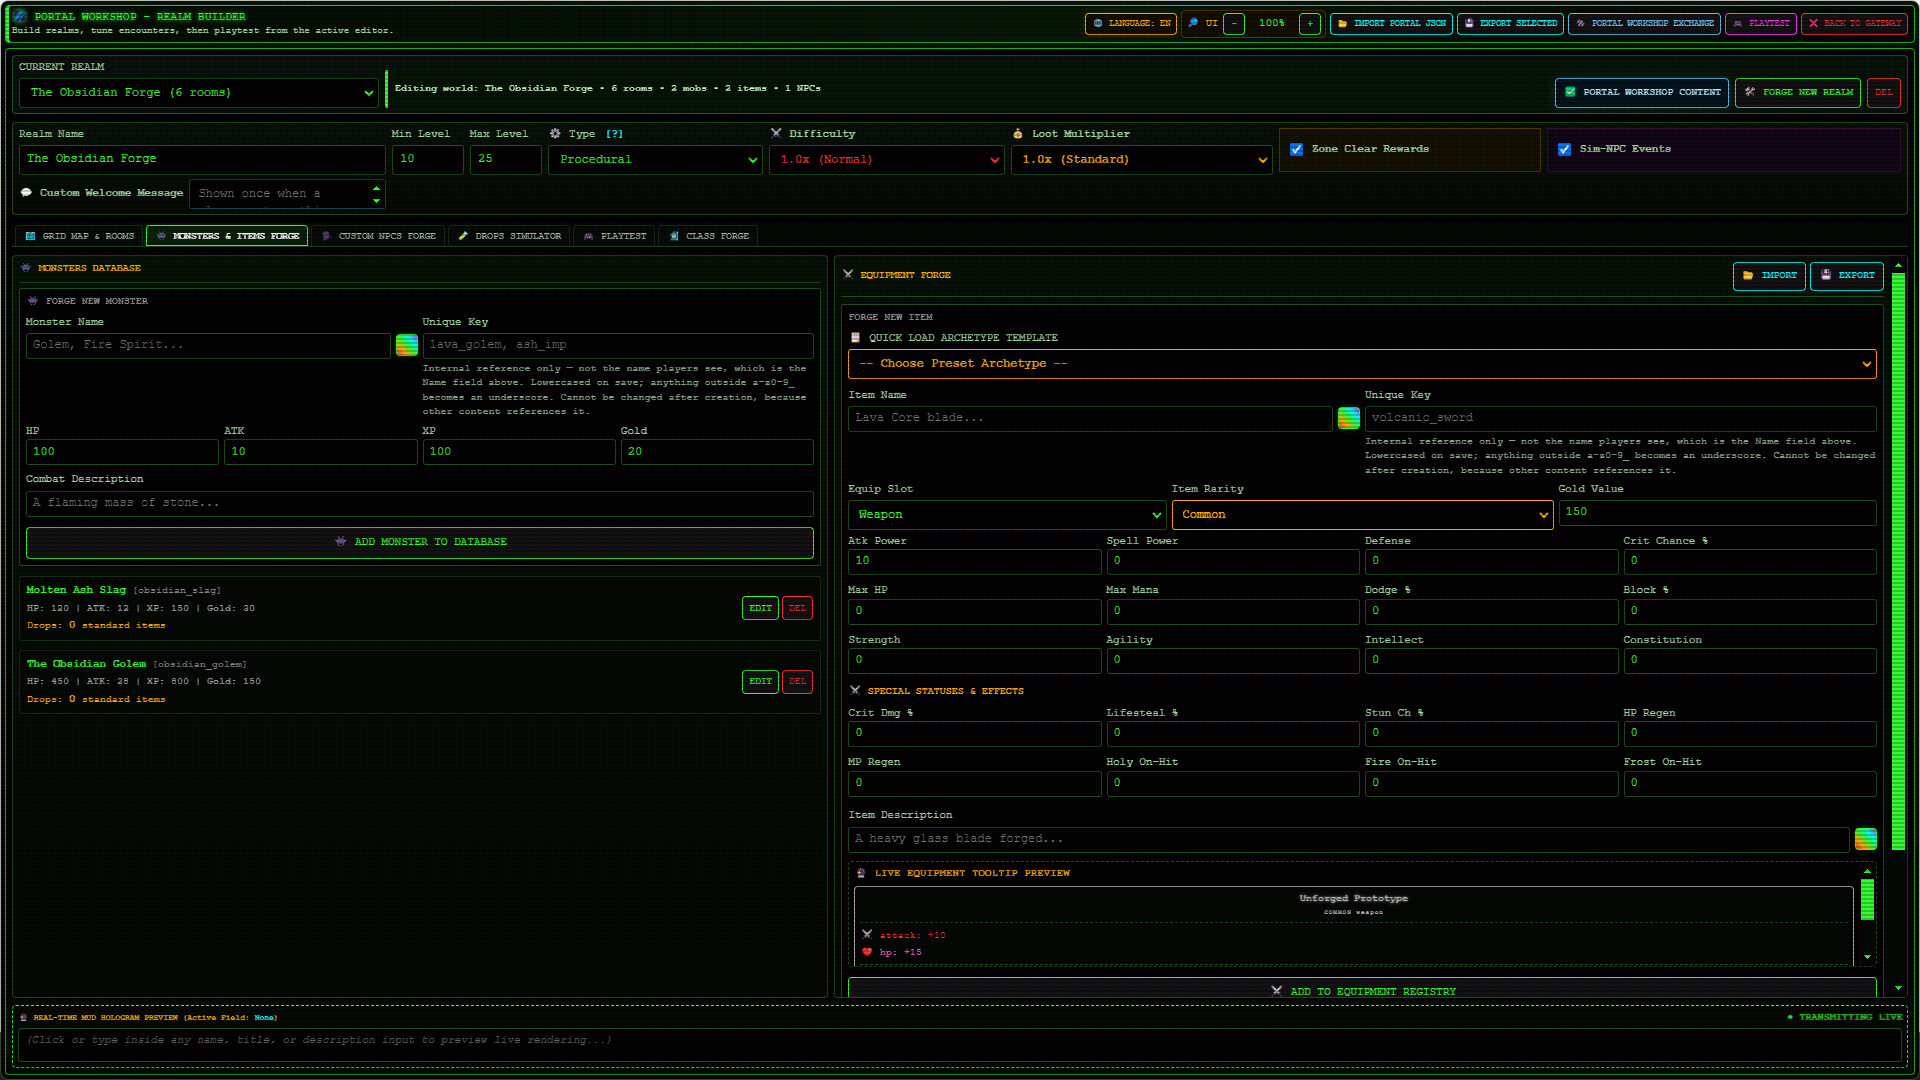Screen dimensions: 1920x1080
Task: Open Difficulty dropdown showing 1.0x Normal
Action: (x=886, y=160)
